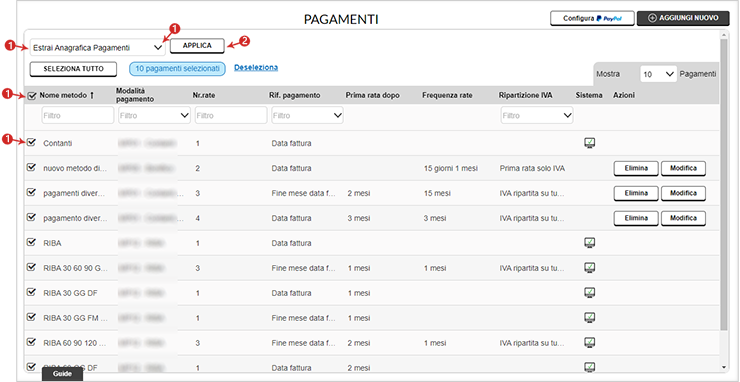Viewport: 740px width, 382px height.
Task: Click the Nome metodo column header
Action: (x=62, y=95)
